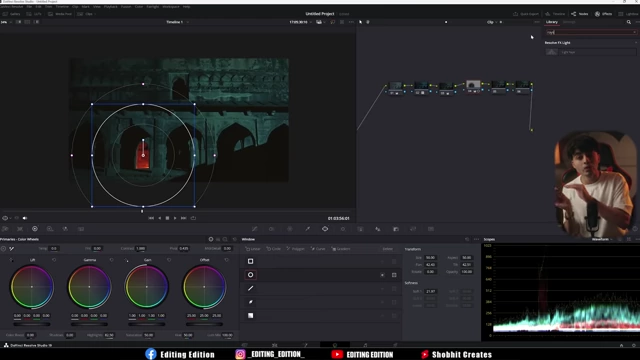Screen dimensions: 640x360
Task: Toggle the Nodes panel button
Action: point(580,14)
